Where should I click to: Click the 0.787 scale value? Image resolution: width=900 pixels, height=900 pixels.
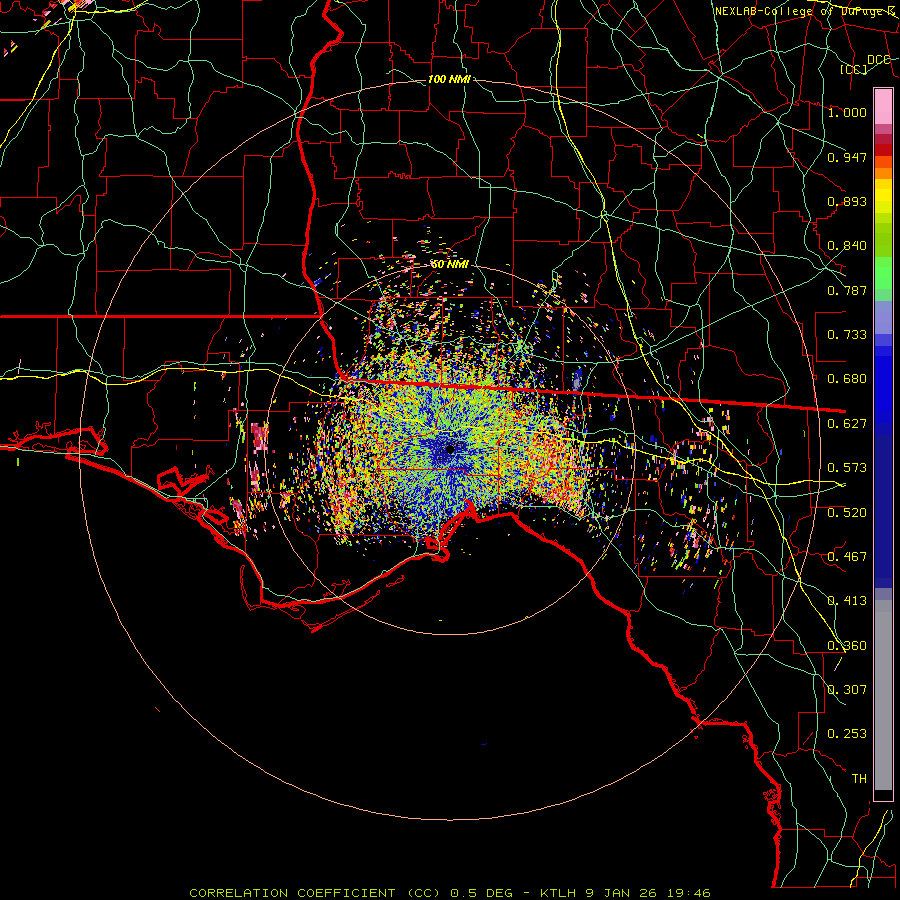(x=847, y=290)
